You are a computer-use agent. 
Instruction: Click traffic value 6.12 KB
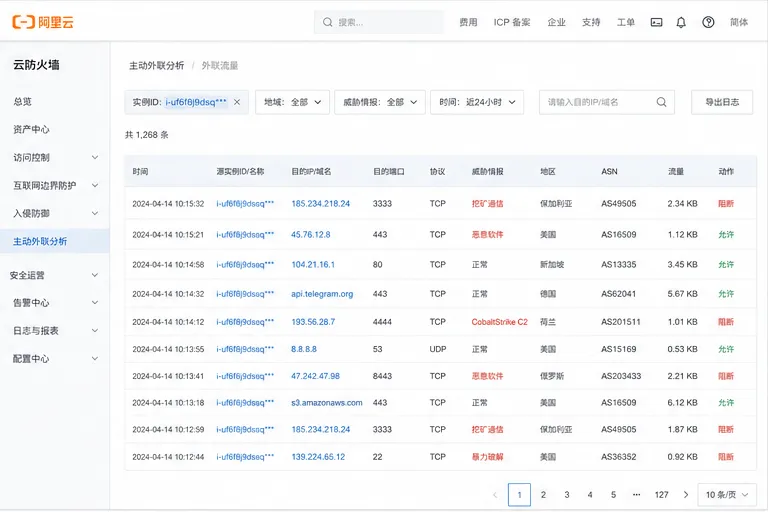tap(682, 403)
